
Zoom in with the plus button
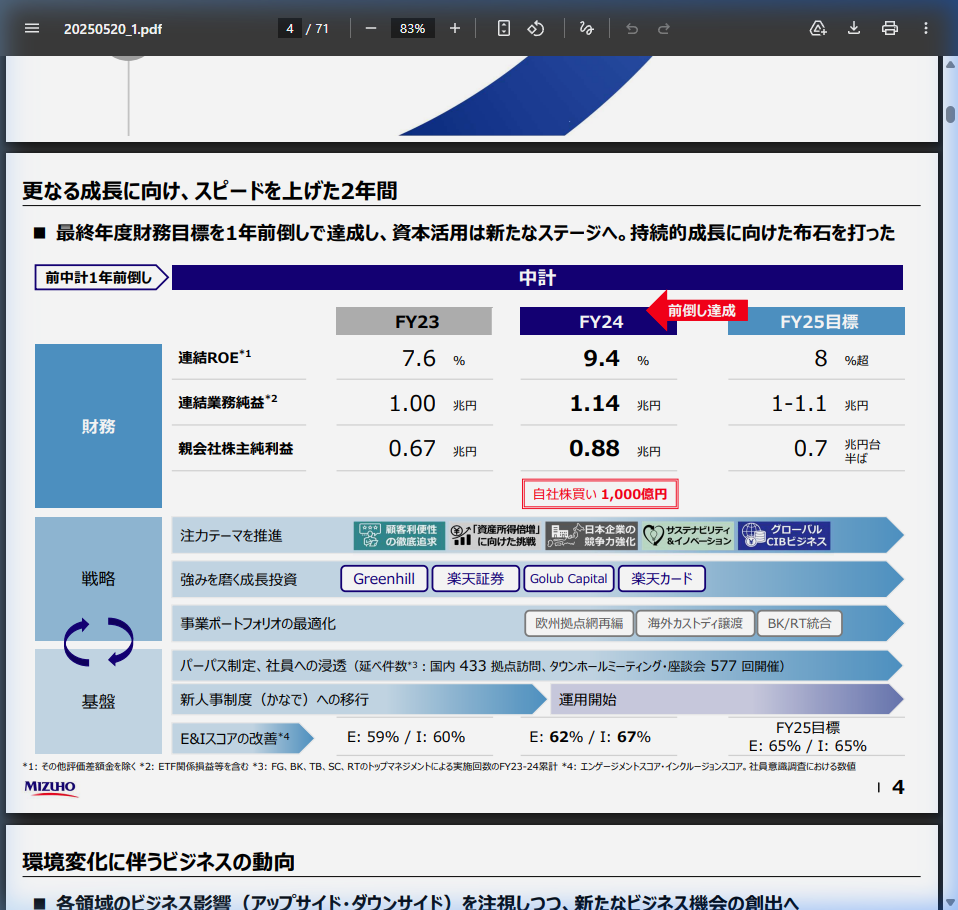coord(455,28)
